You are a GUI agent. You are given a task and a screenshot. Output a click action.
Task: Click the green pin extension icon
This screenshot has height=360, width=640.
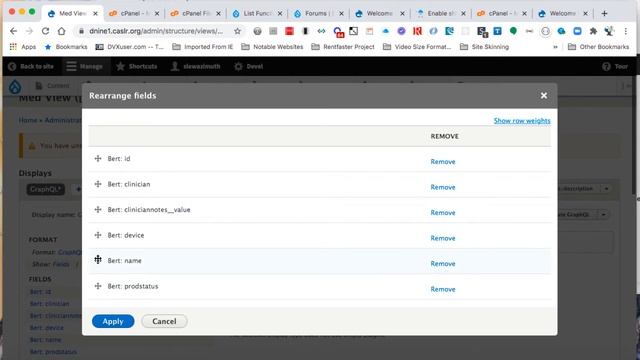tap(513, 31)
